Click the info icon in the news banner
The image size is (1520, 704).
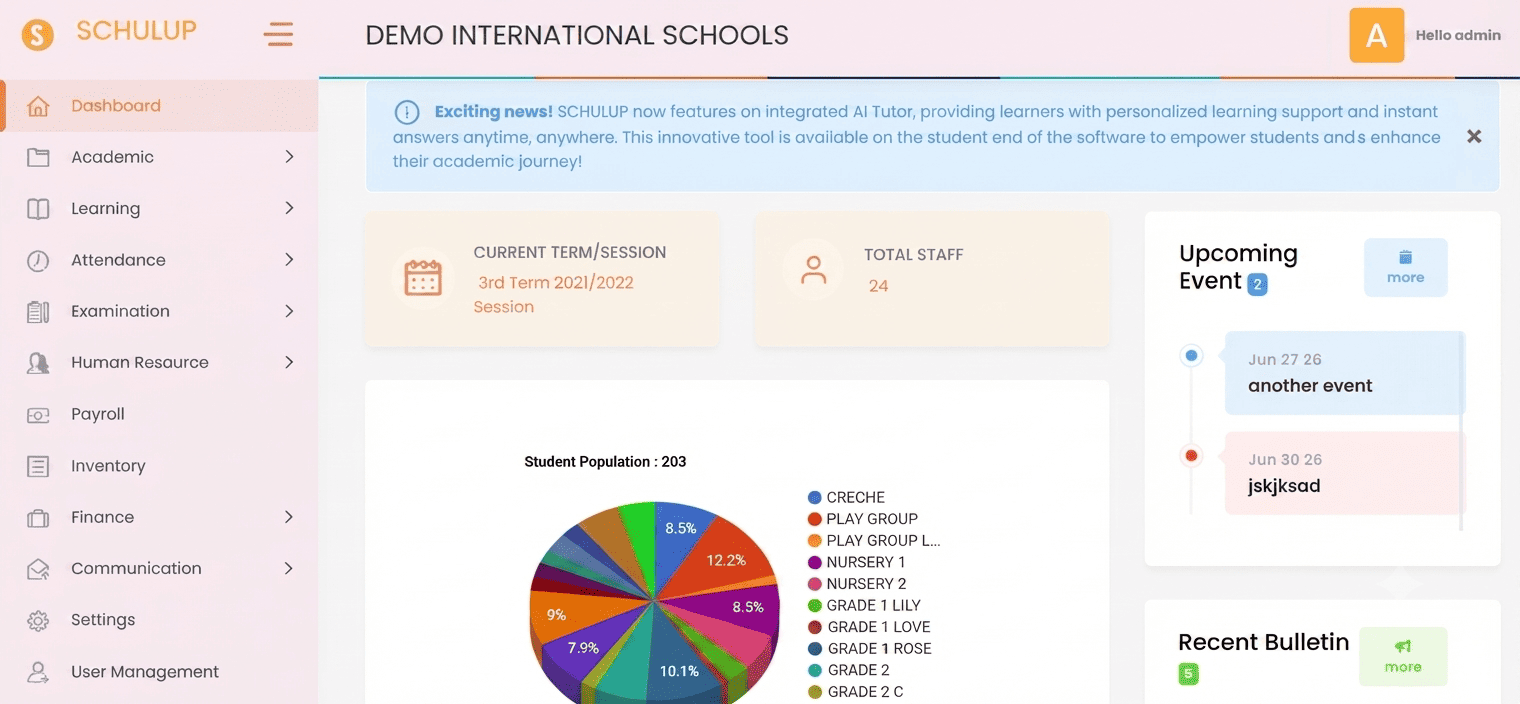point(407,112)
